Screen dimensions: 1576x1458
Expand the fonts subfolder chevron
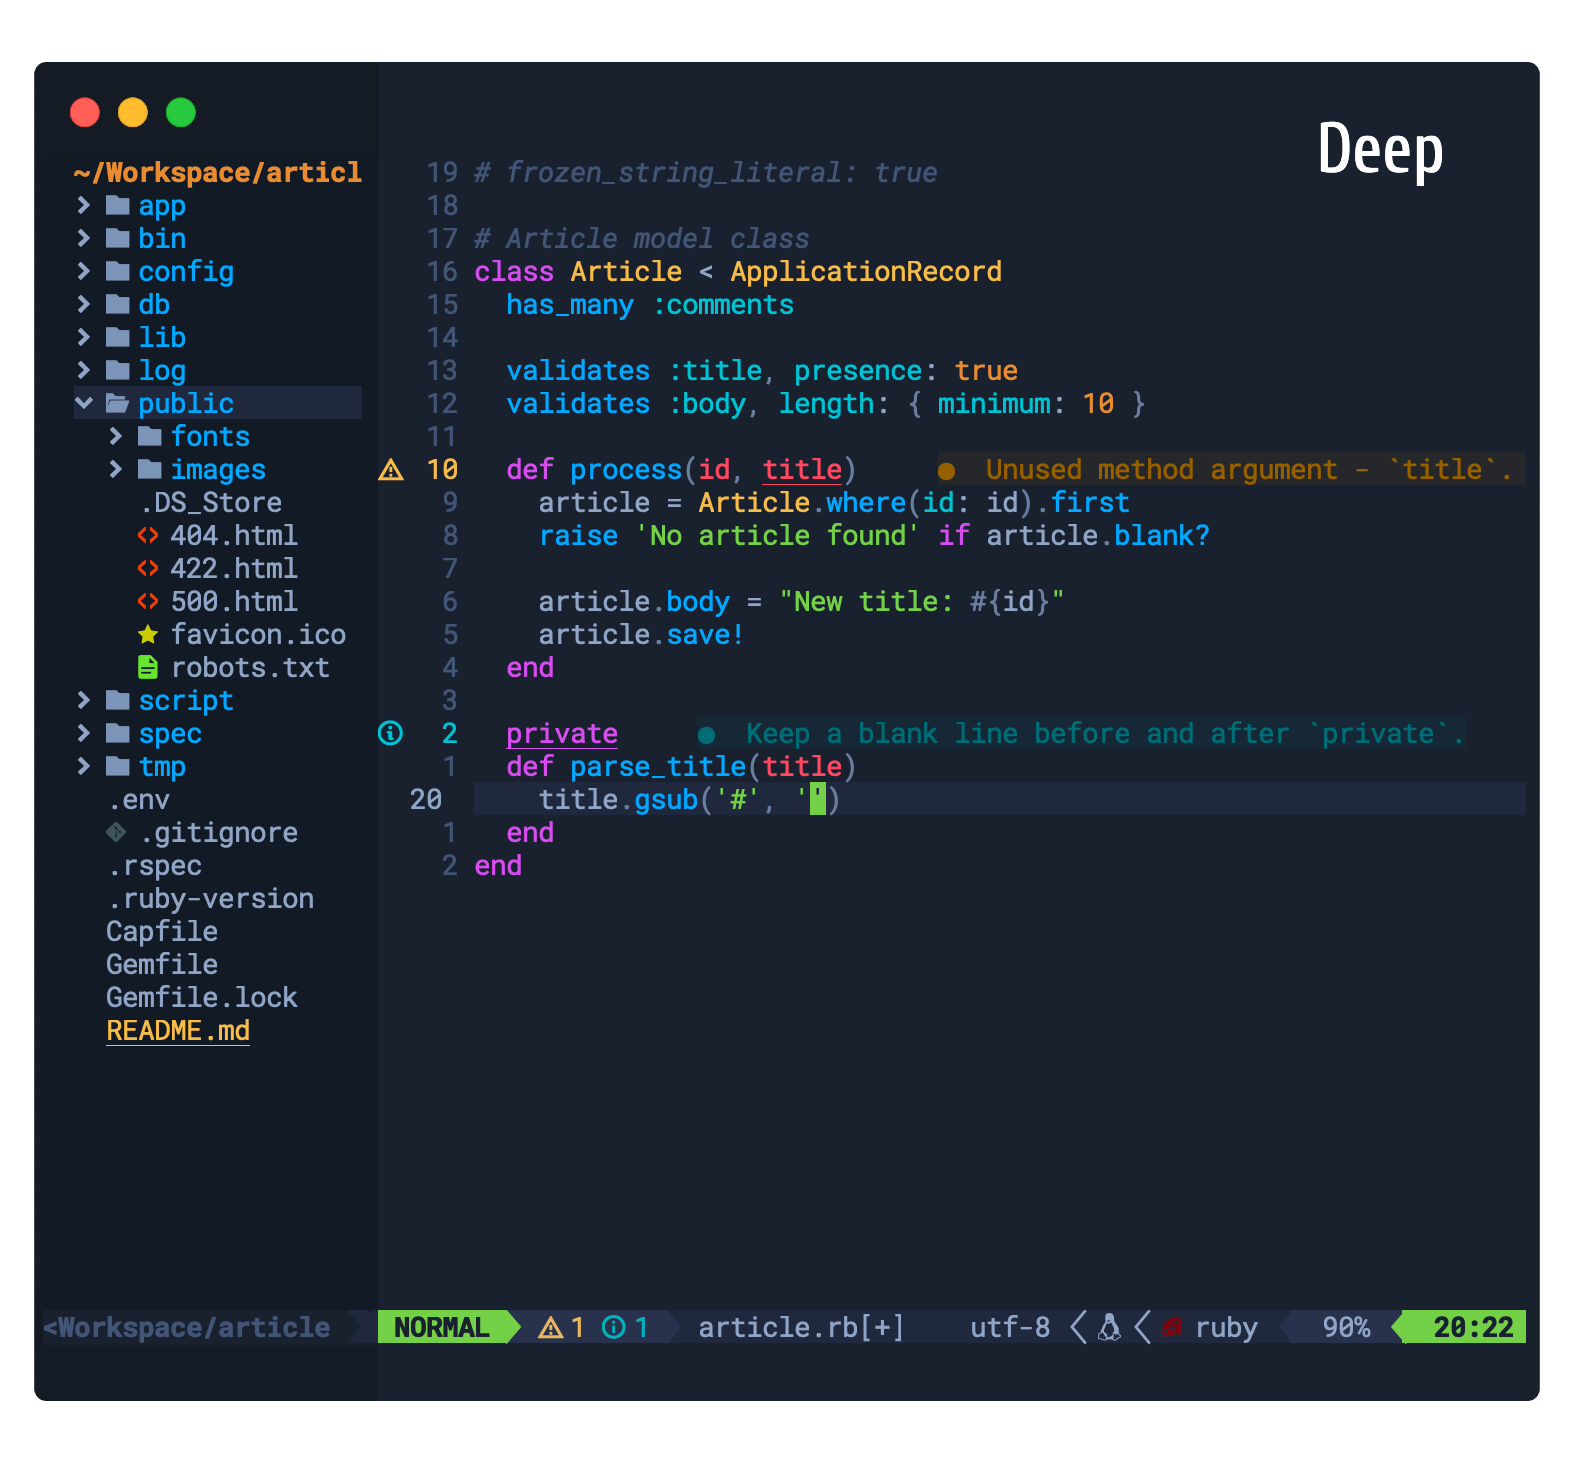[x=116, y=436]
